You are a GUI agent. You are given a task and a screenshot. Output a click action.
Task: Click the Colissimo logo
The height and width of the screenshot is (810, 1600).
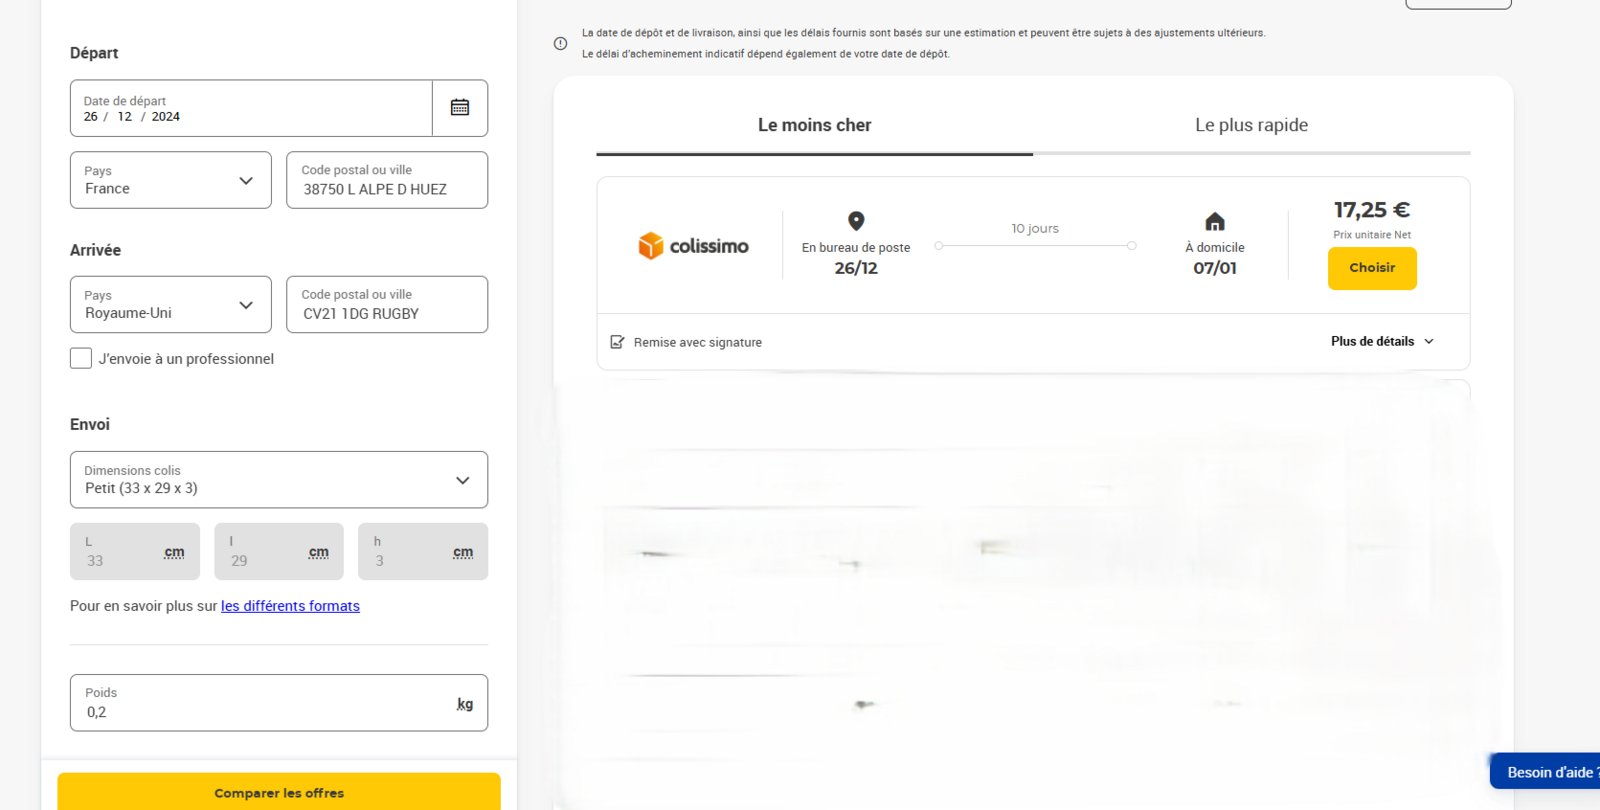click(x=693, y=246)
